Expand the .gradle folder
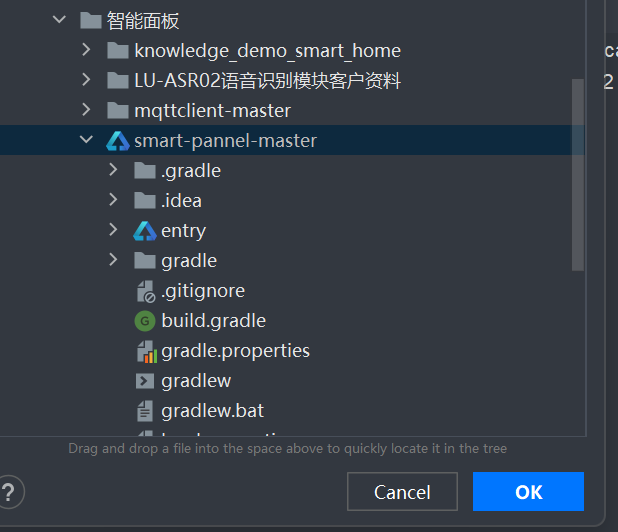This screenshot has width=618, height=532. pos(113,169)
